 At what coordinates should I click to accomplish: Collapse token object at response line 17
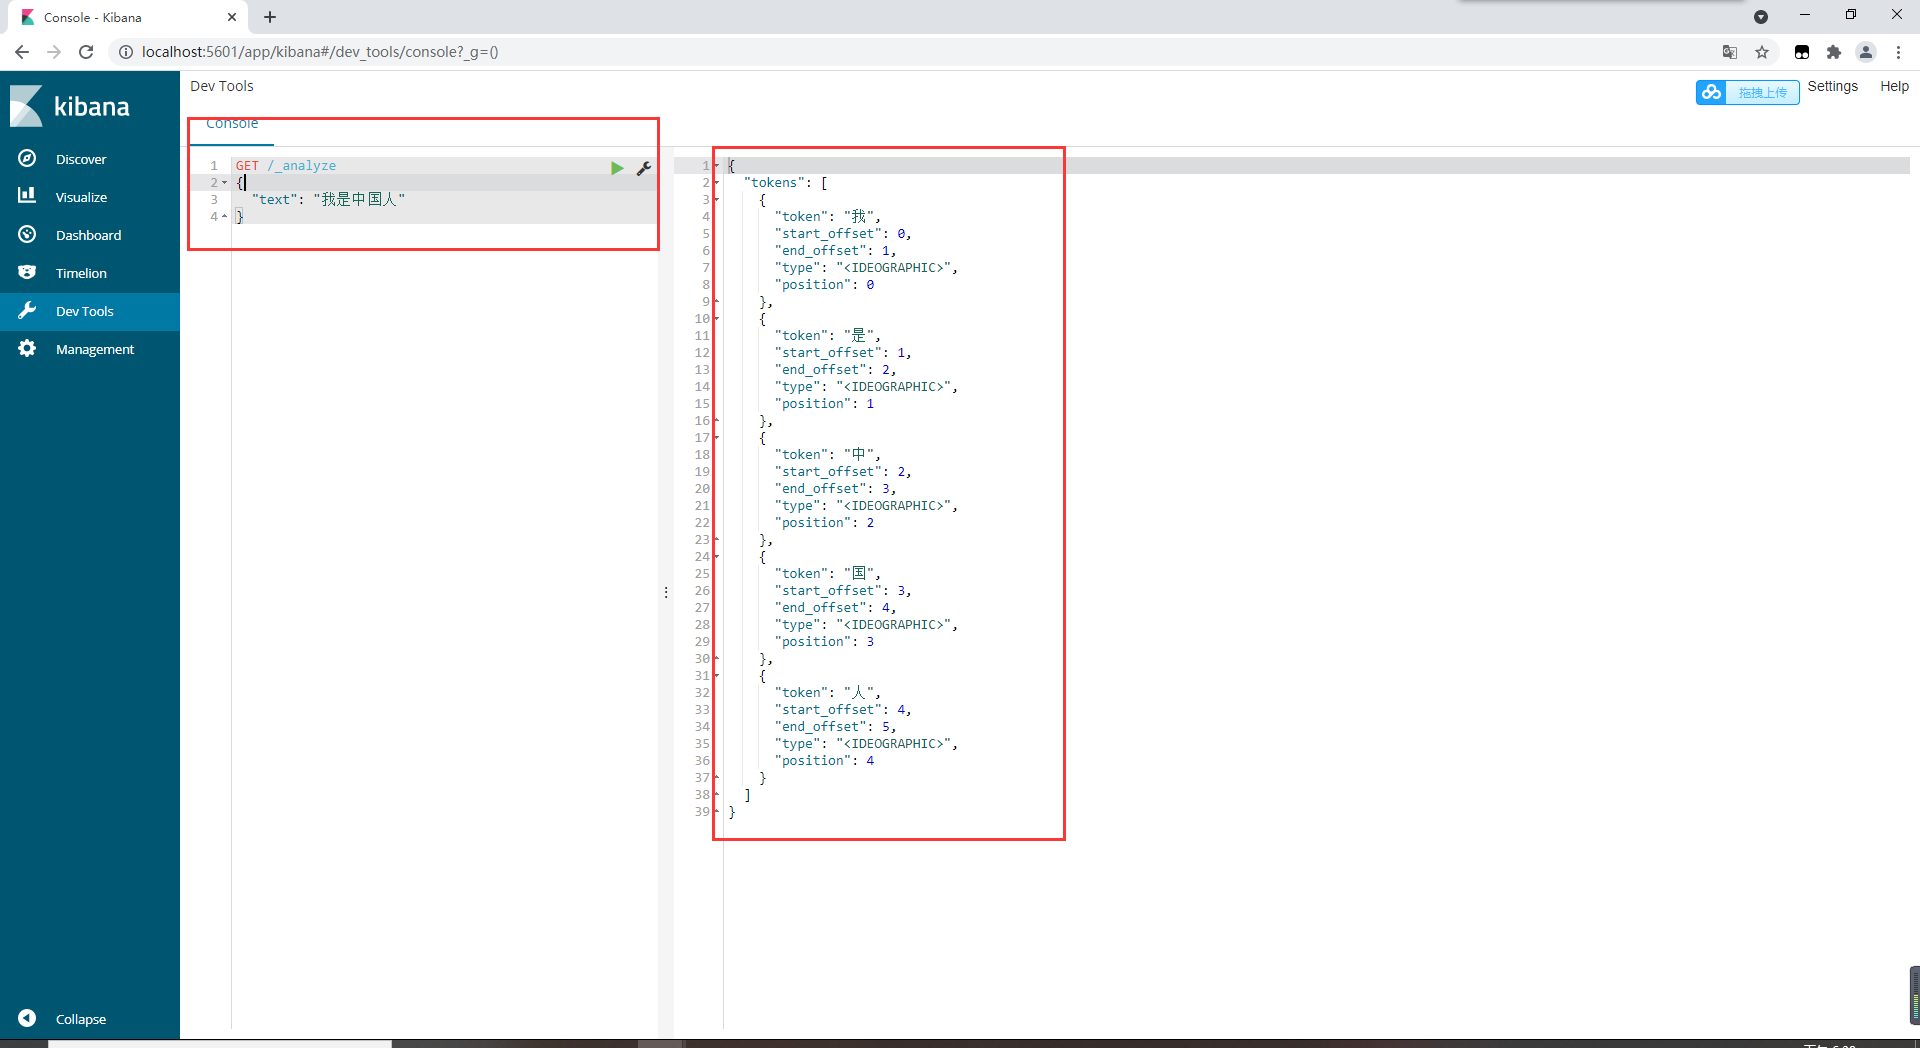point(716,438)
